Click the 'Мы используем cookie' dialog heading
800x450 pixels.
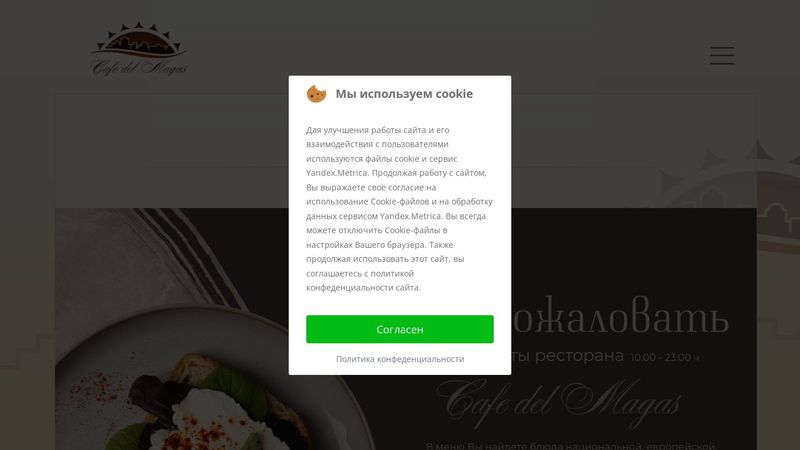point(404,94)
